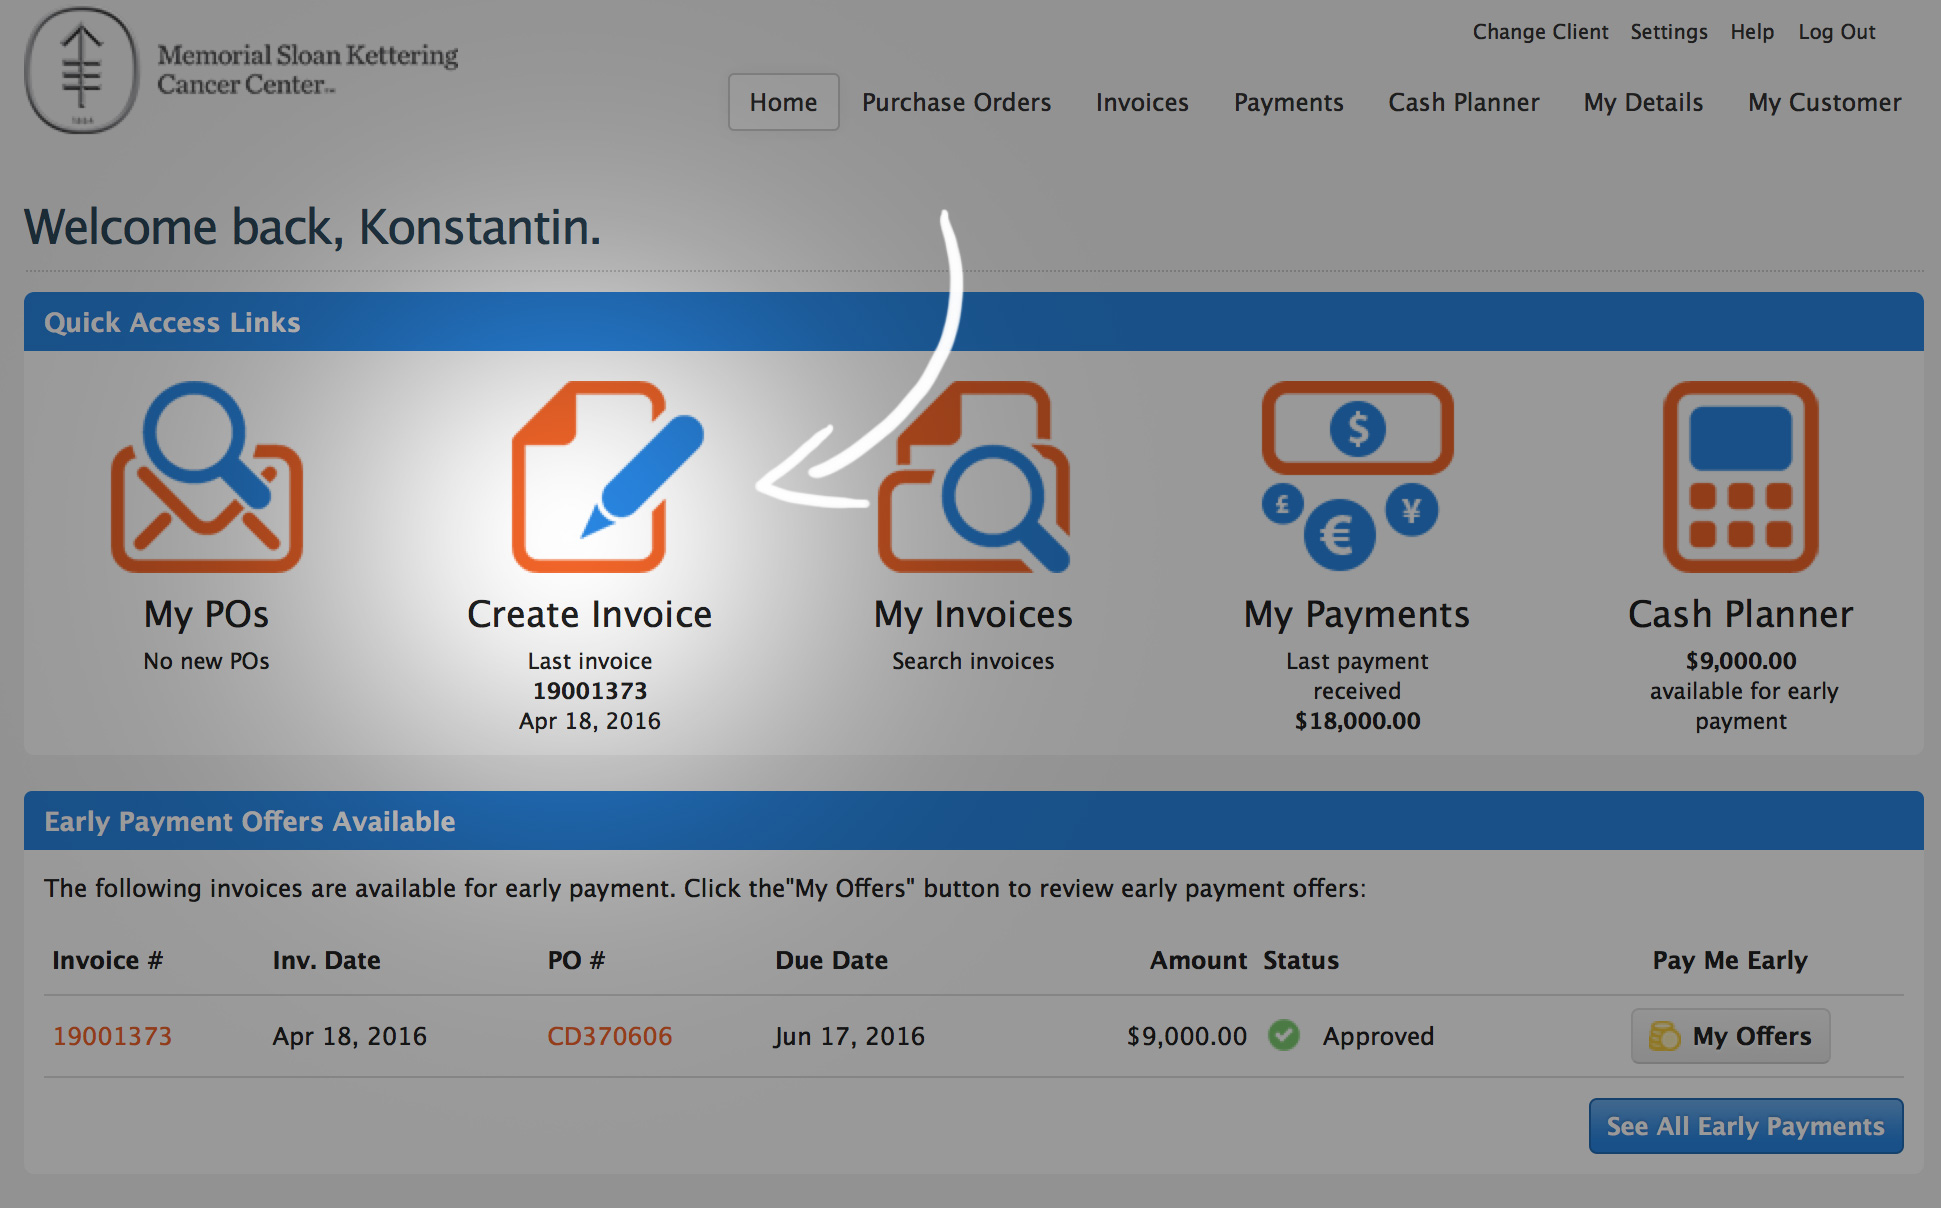Open Settings in the top bar
The image size is (1941, 1208).
[1668, 32]
